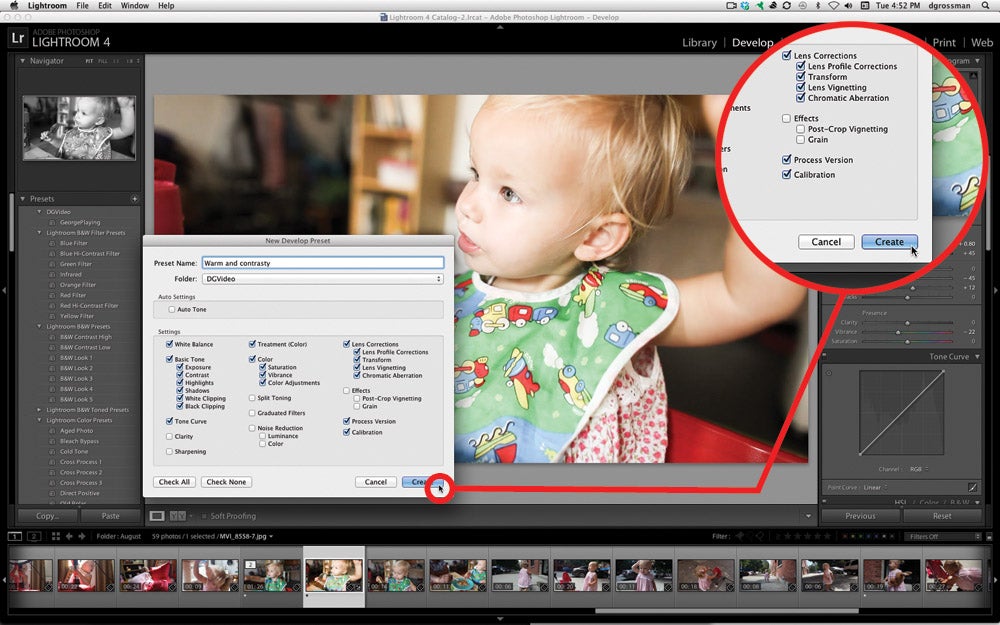Filter the filmstrip by star rating
Image resolution: width=1000 pixels, height=625 pixels.
tap(804, 536)
